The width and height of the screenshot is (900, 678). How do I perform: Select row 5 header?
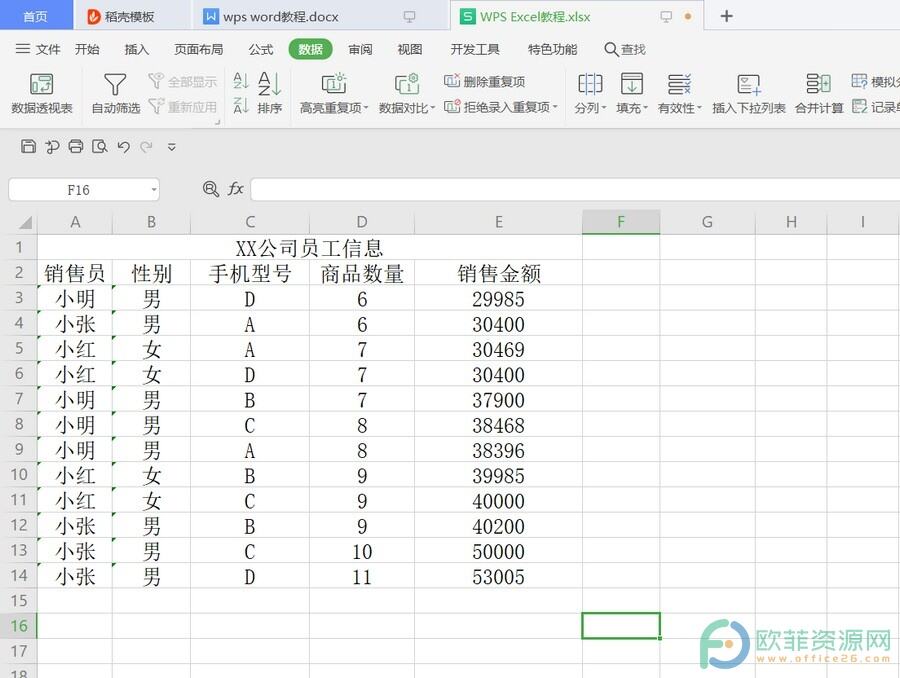click(19, 348)
